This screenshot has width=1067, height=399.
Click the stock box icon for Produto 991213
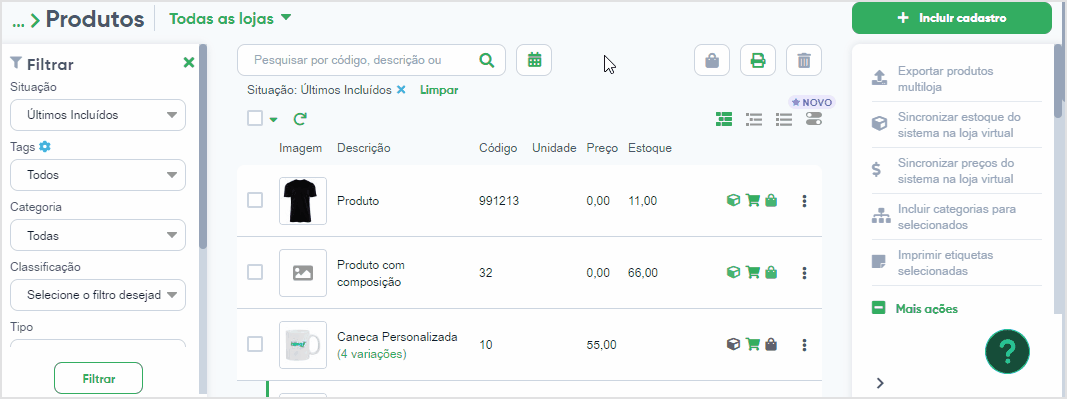[x=734, y=200]
